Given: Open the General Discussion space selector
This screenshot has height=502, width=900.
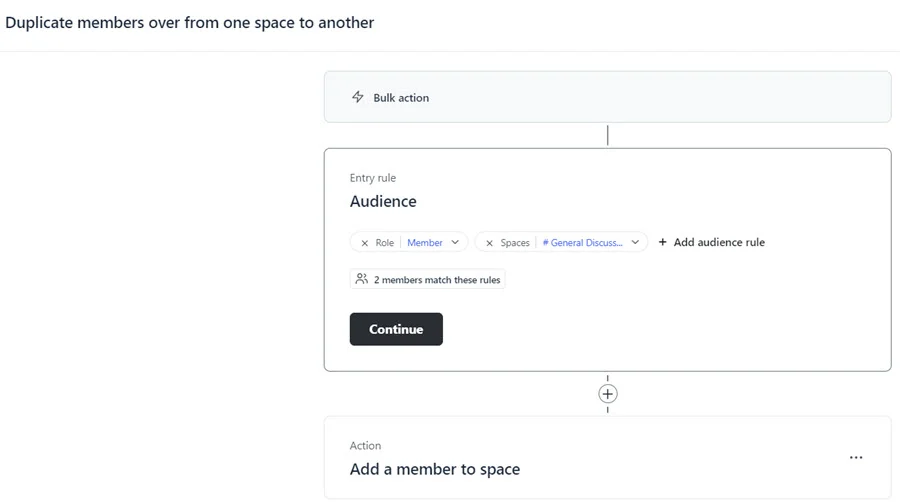Looking at the screenshot, I should pyautogui.click(x=583, y=243).
